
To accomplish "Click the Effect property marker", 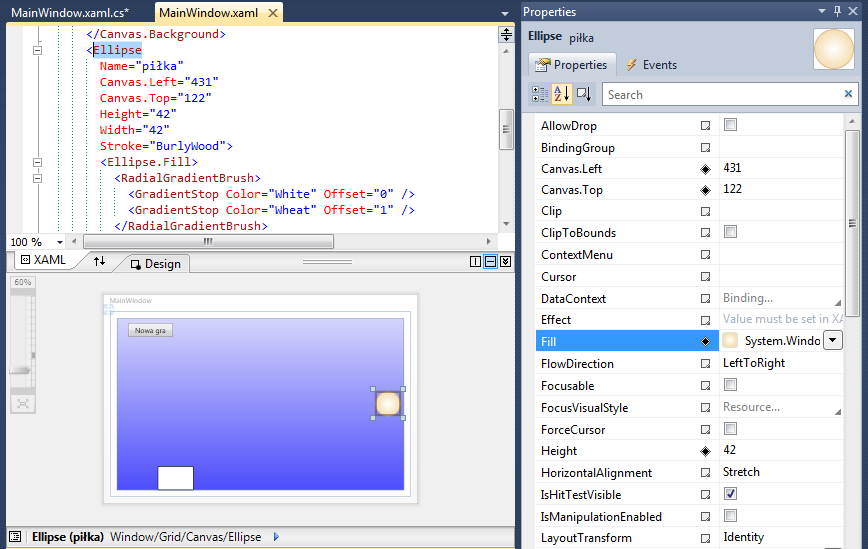I will pyautogui.click(x=705, y=320).
